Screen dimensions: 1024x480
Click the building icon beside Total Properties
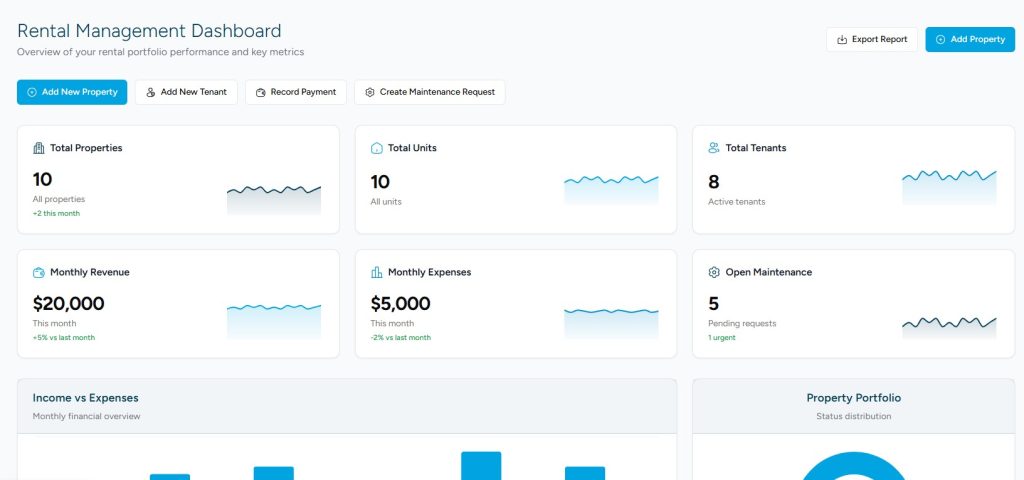(x=39, y=148)
